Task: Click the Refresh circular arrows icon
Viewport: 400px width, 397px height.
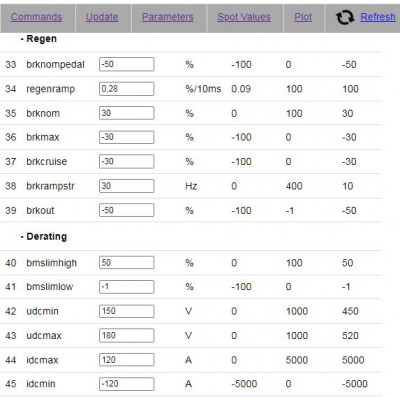Action: (345, 17)
